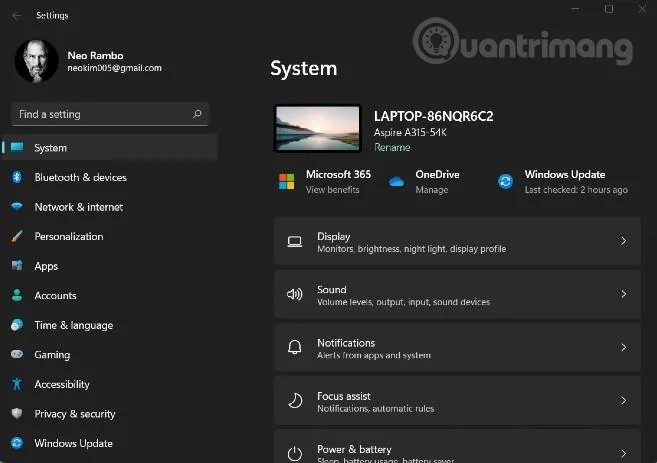Click the Power & battery icon
Screen dimensions: 657x463
pos(295,453)
